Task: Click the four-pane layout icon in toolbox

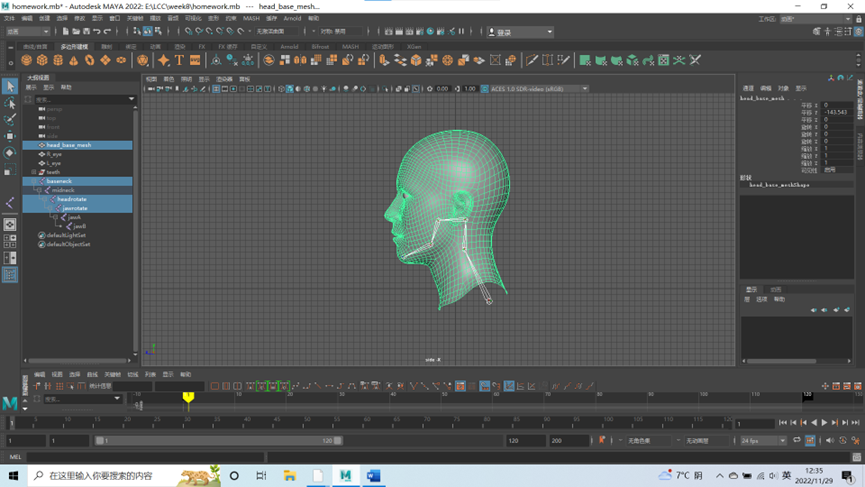Action: coord(9,241)
